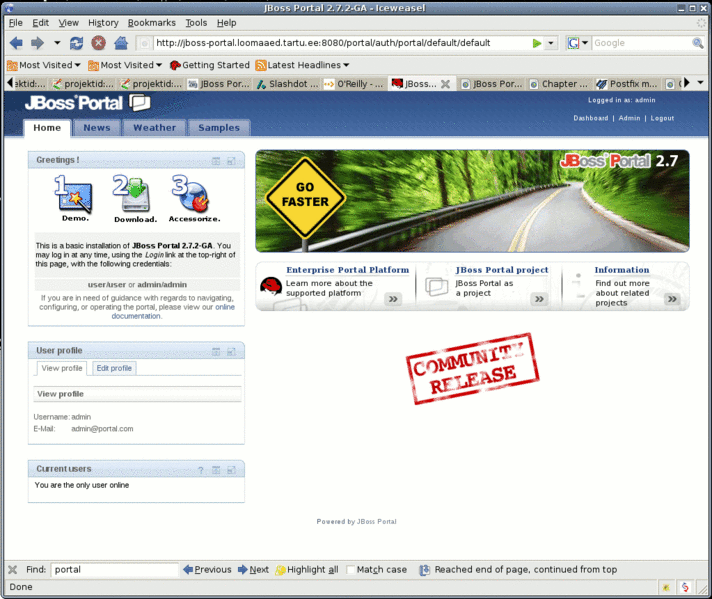Viewport: 712px width, 599px height.
Task: Select the View profile tab
Action: 62,368
